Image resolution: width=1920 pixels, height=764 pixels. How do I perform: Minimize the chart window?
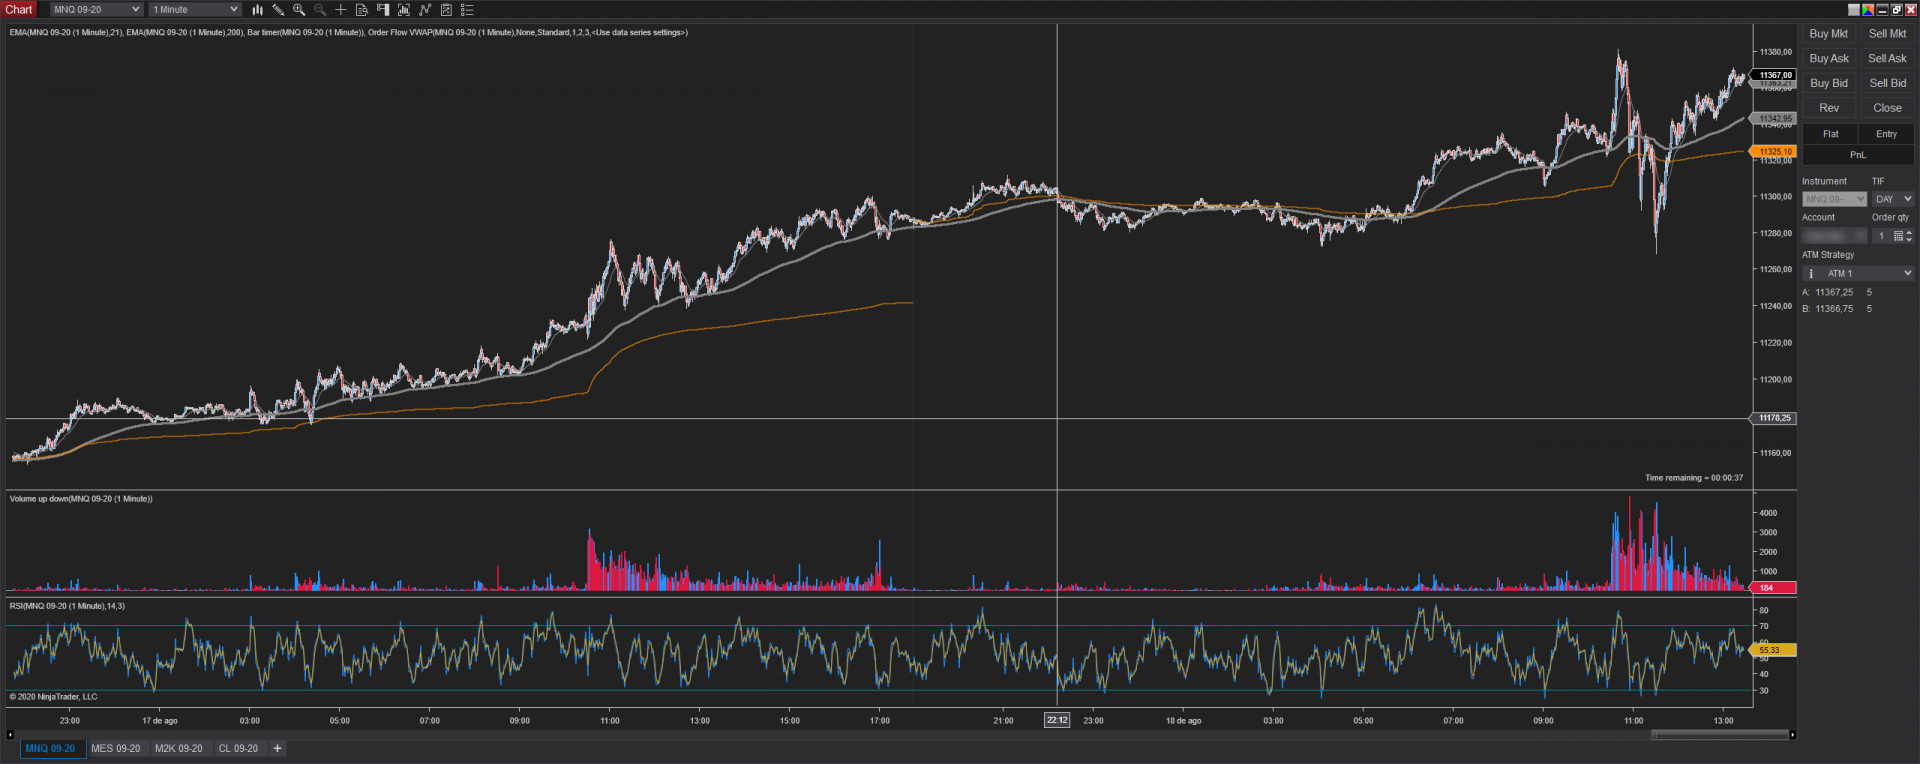pos(1882,10)
